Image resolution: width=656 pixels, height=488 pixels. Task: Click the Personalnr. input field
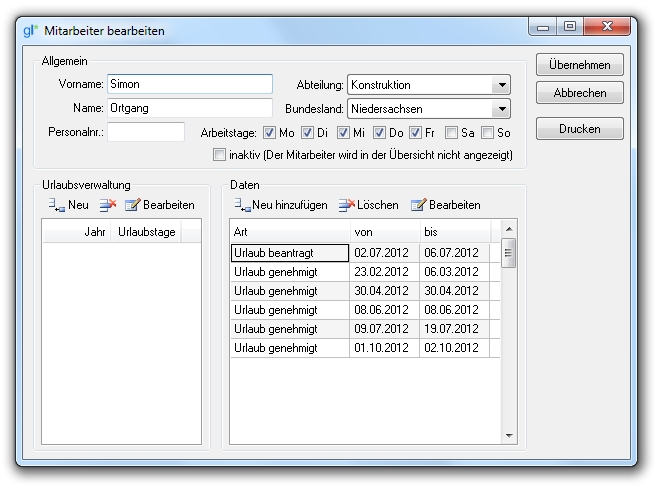point(147,132)
